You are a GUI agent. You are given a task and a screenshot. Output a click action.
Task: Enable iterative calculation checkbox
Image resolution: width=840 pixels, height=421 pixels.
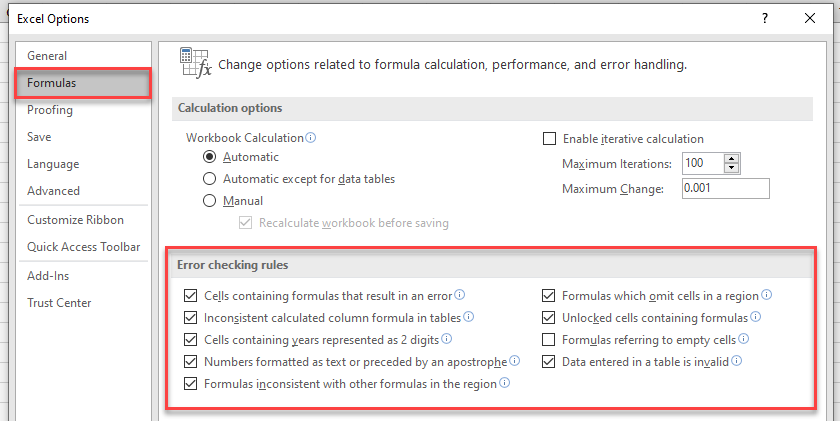click(x=550, y=139)
